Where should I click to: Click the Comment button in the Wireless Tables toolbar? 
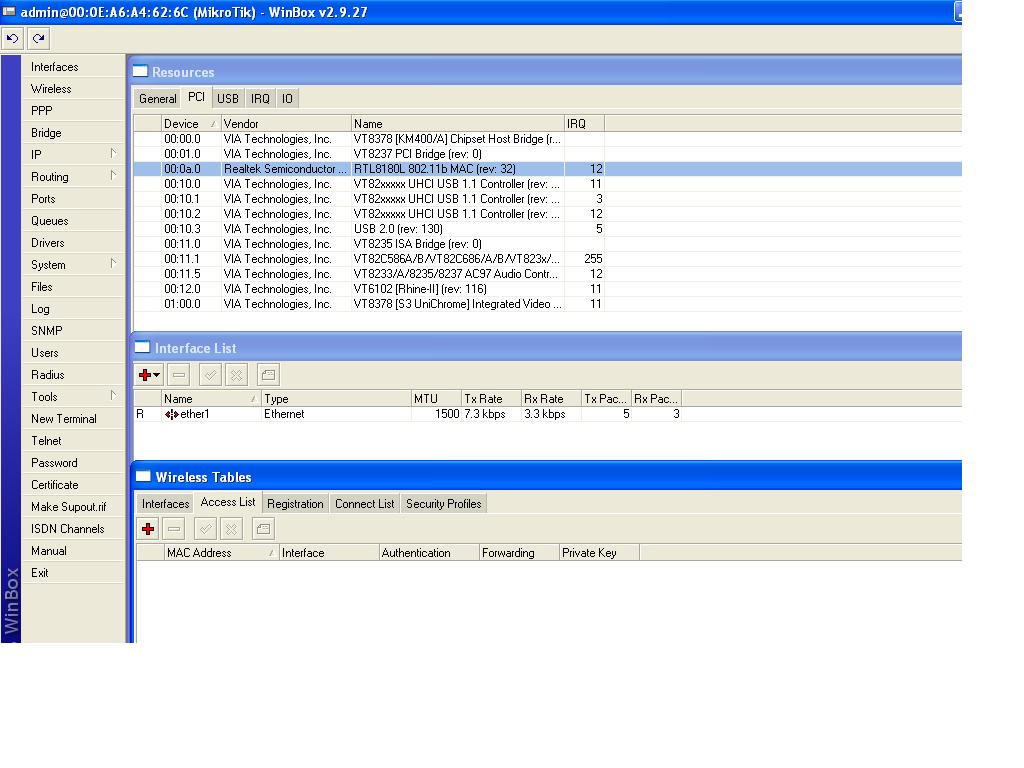point(263,529)
